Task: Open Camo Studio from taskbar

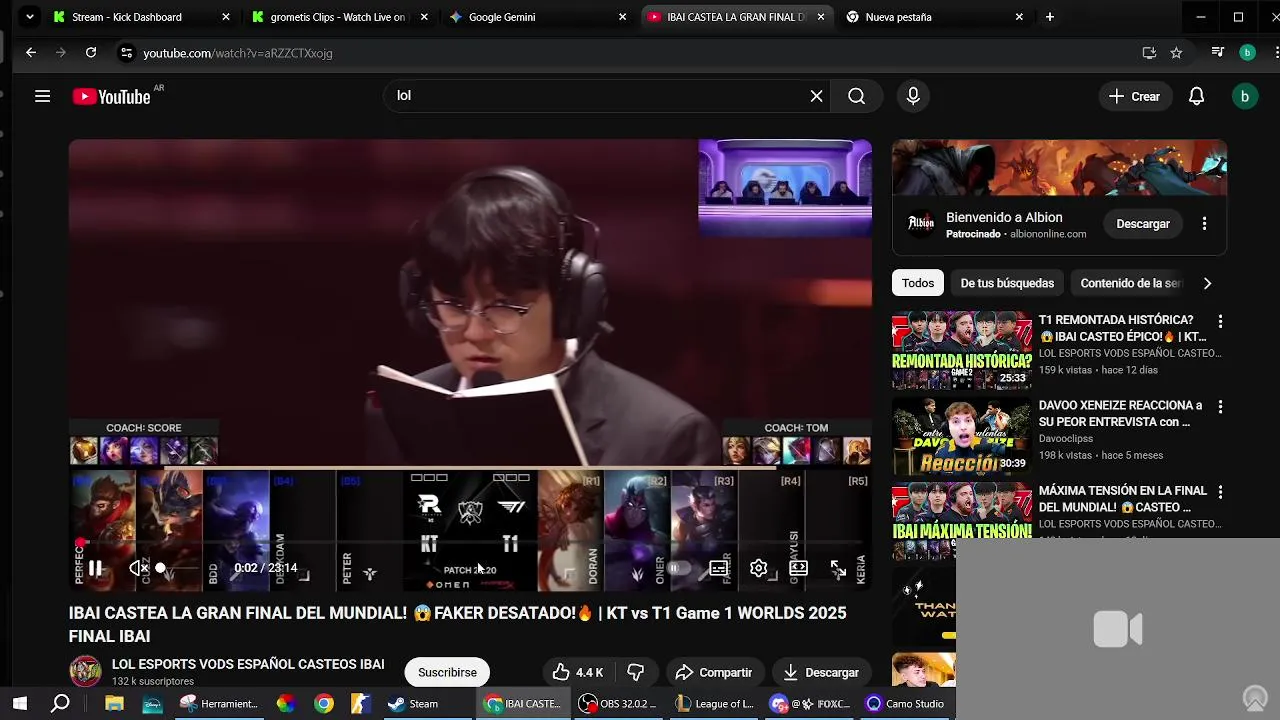Action: click(904, 704)
